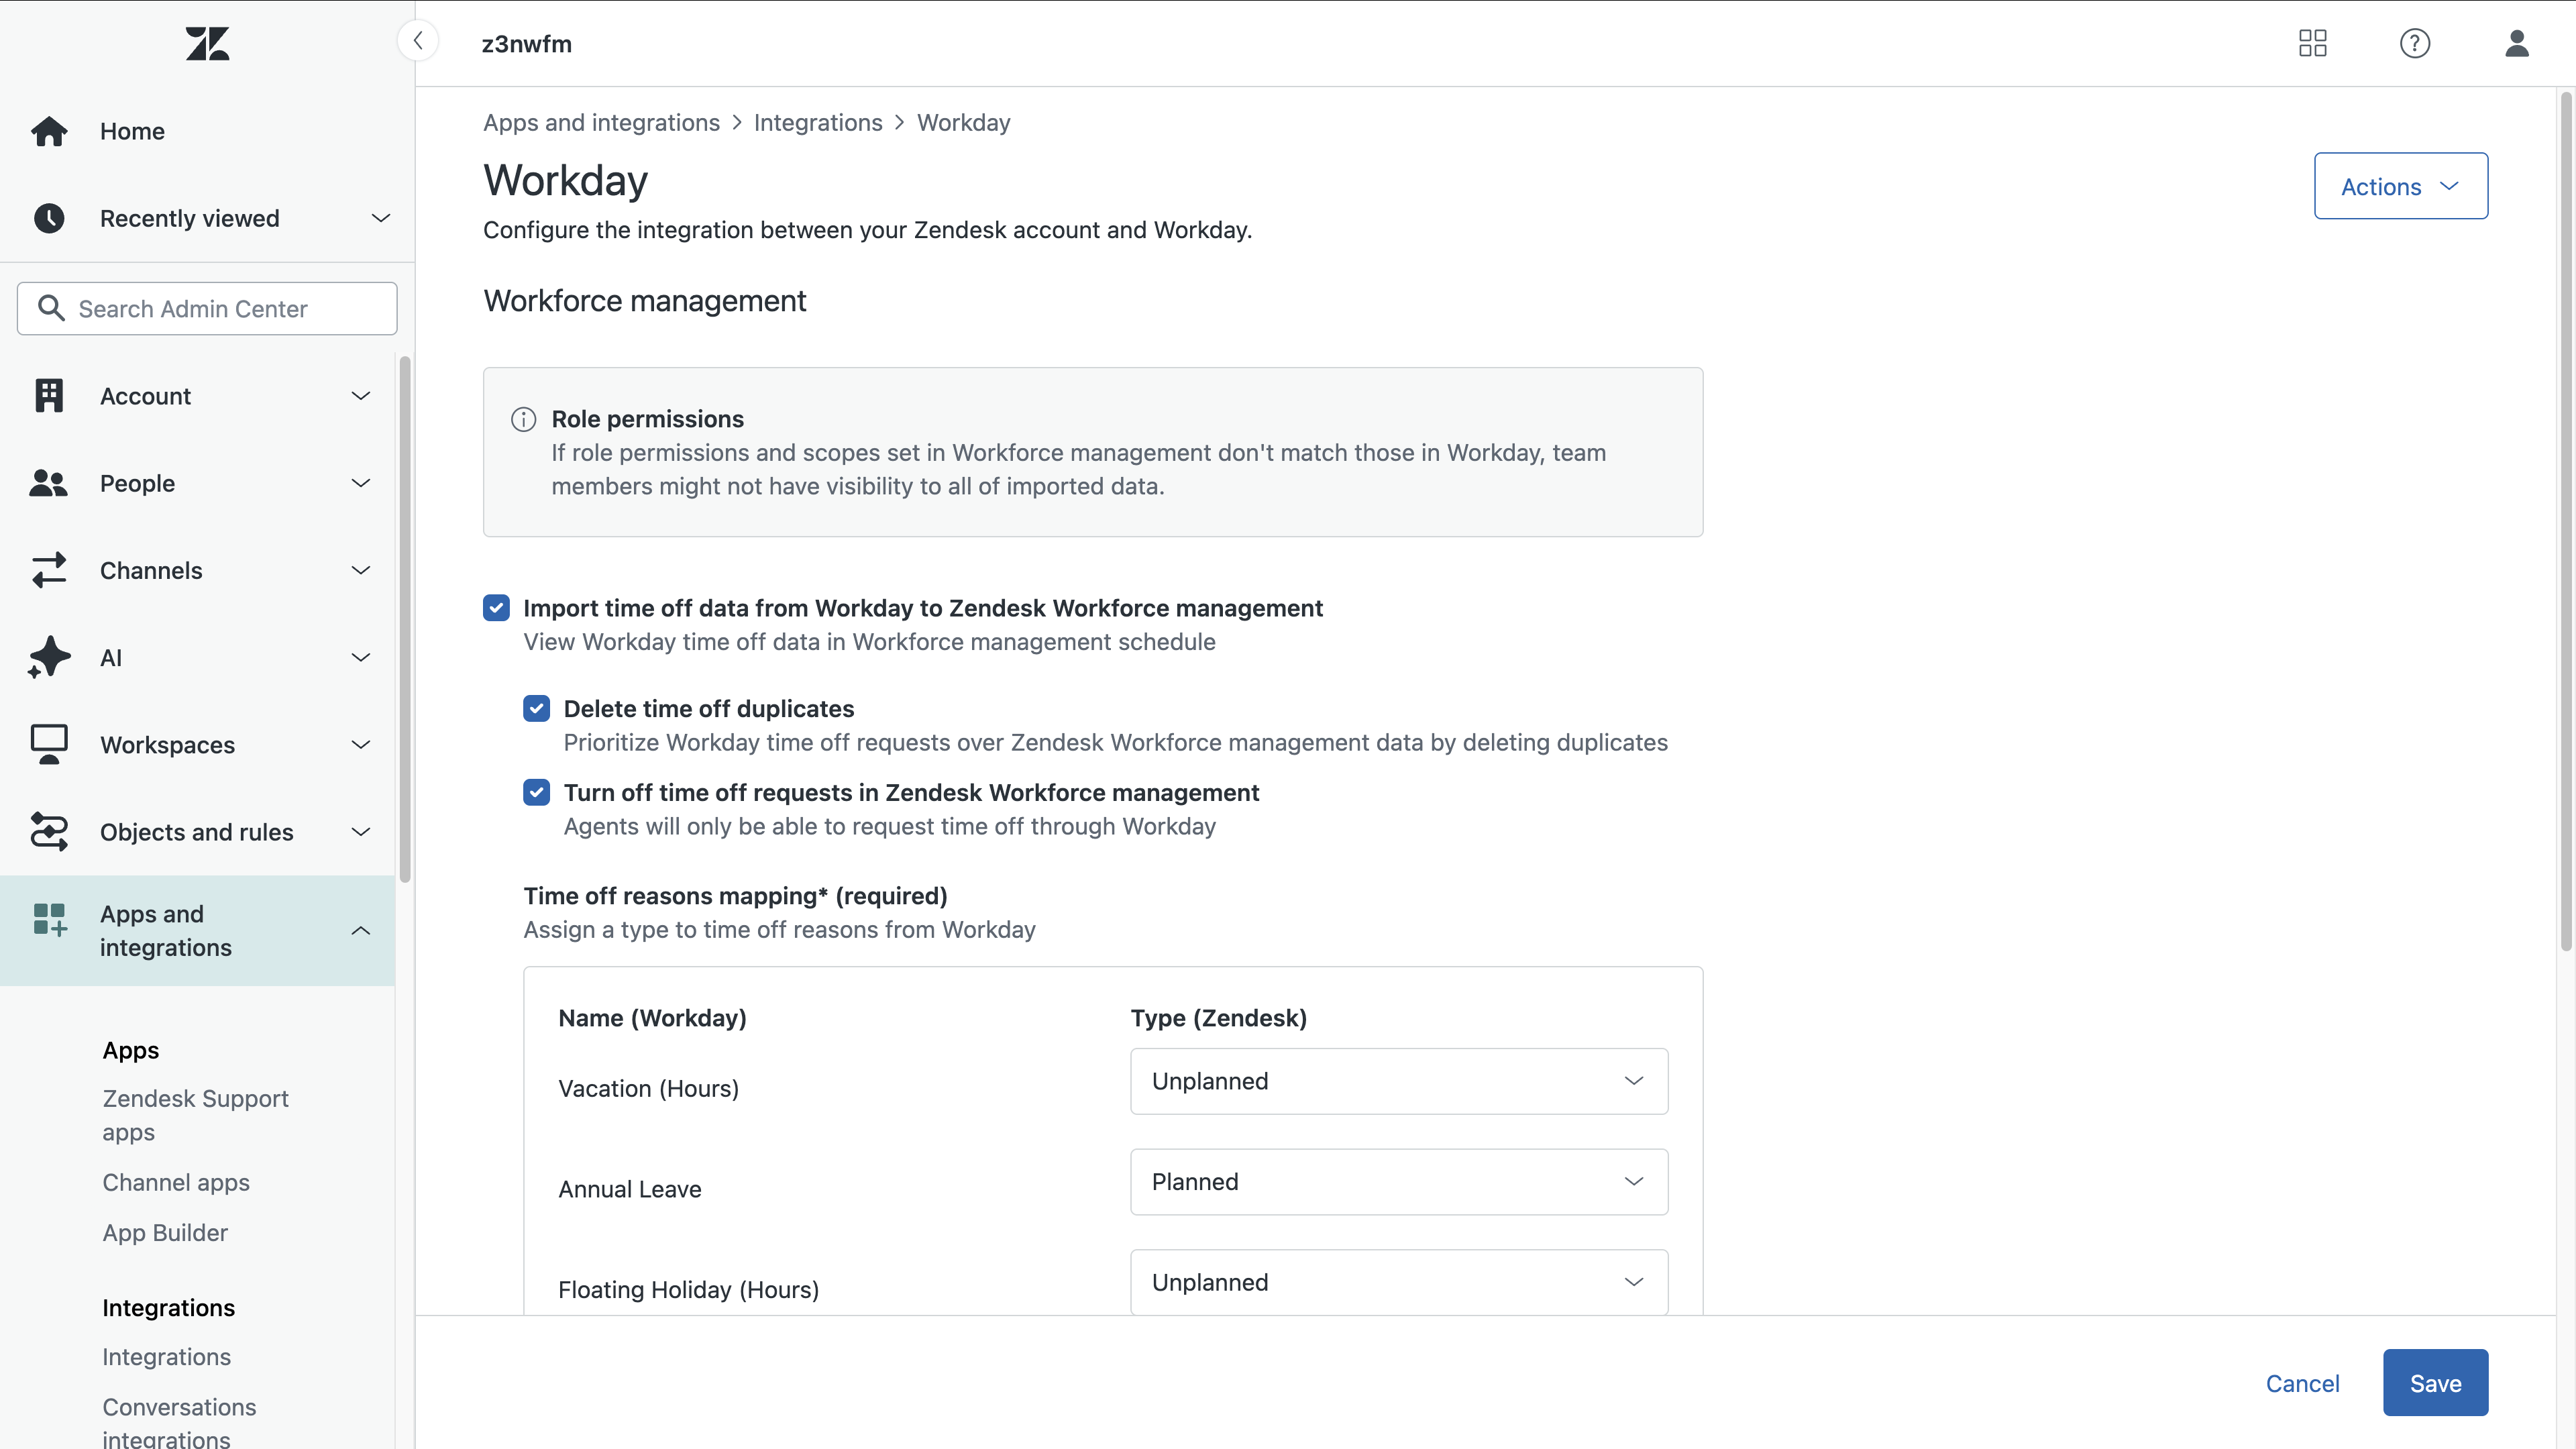Click the Workforce management heading
2576x1449 pixels.
click(644, 301)
